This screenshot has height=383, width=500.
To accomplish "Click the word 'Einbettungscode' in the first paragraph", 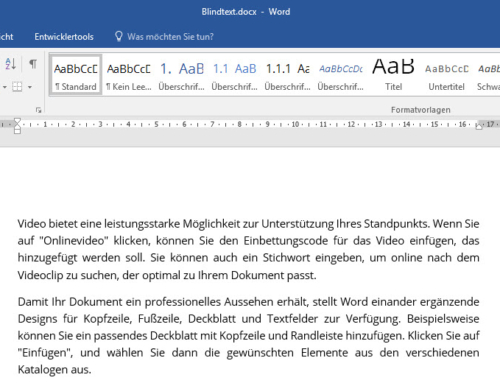I will [285, 241].
